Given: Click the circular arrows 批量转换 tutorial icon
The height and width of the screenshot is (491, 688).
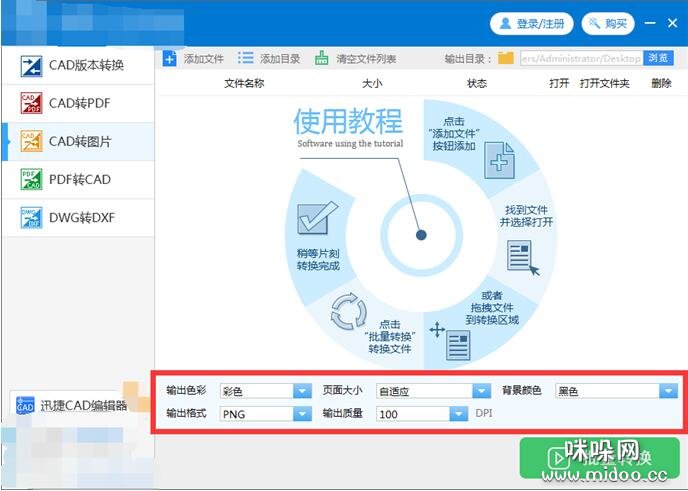Looking at the screenshot, I should [349, 312].
